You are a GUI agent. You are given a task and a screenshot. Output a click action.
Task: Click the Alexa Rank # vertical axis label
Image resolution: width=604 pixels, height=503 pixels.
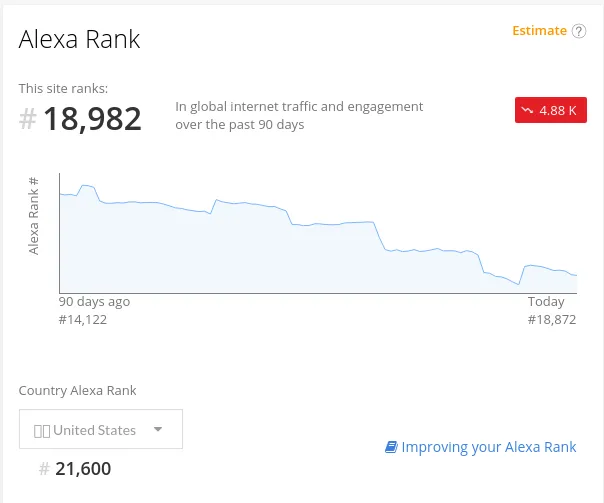pos(34,216)
